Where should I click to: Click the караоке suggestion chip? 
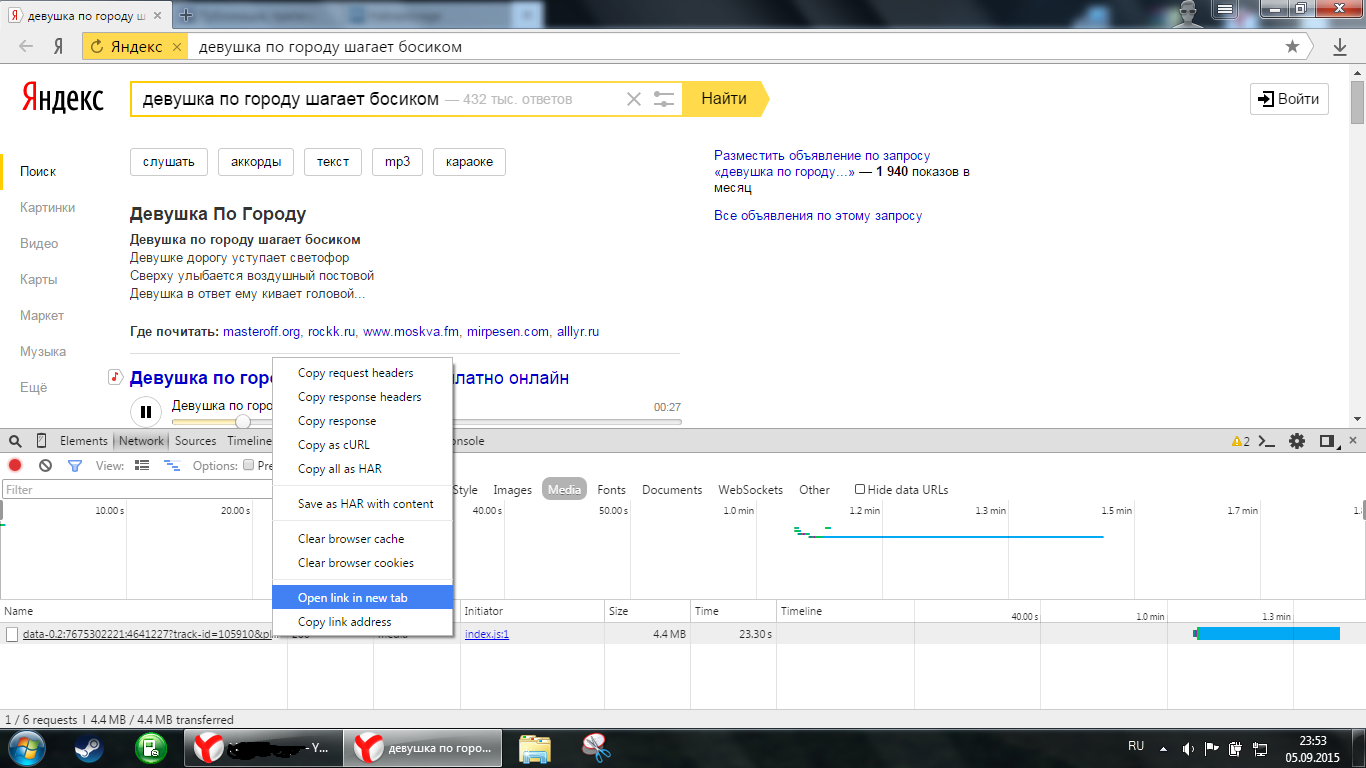pos(469,162)
